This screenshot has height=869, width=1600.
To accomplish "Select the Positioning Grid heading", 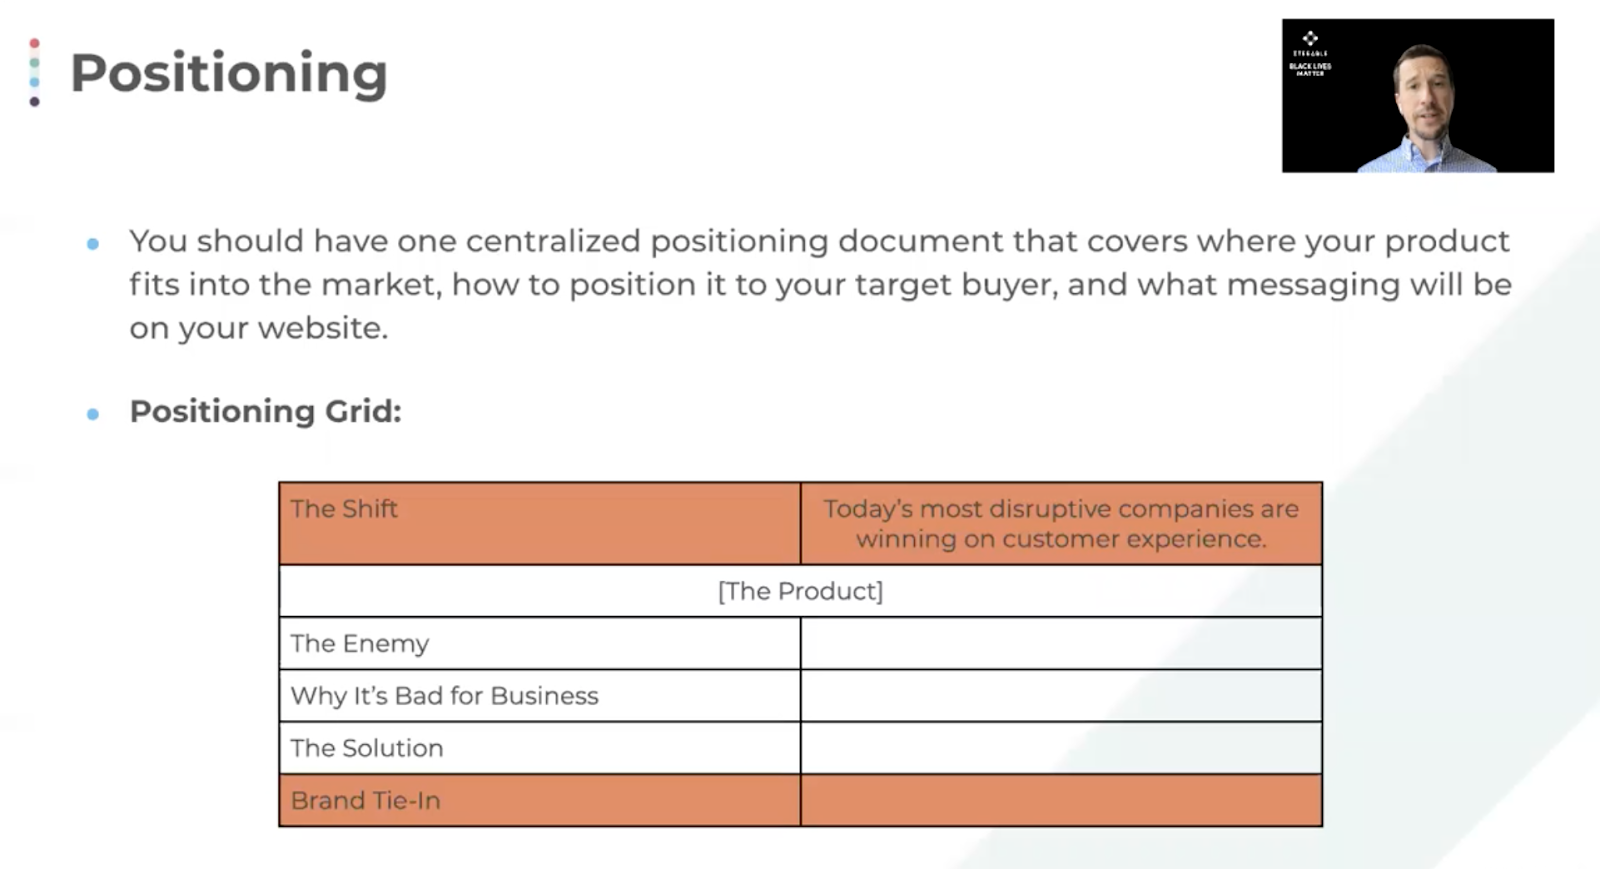I will pyautogui.click(x=265, y=411).
